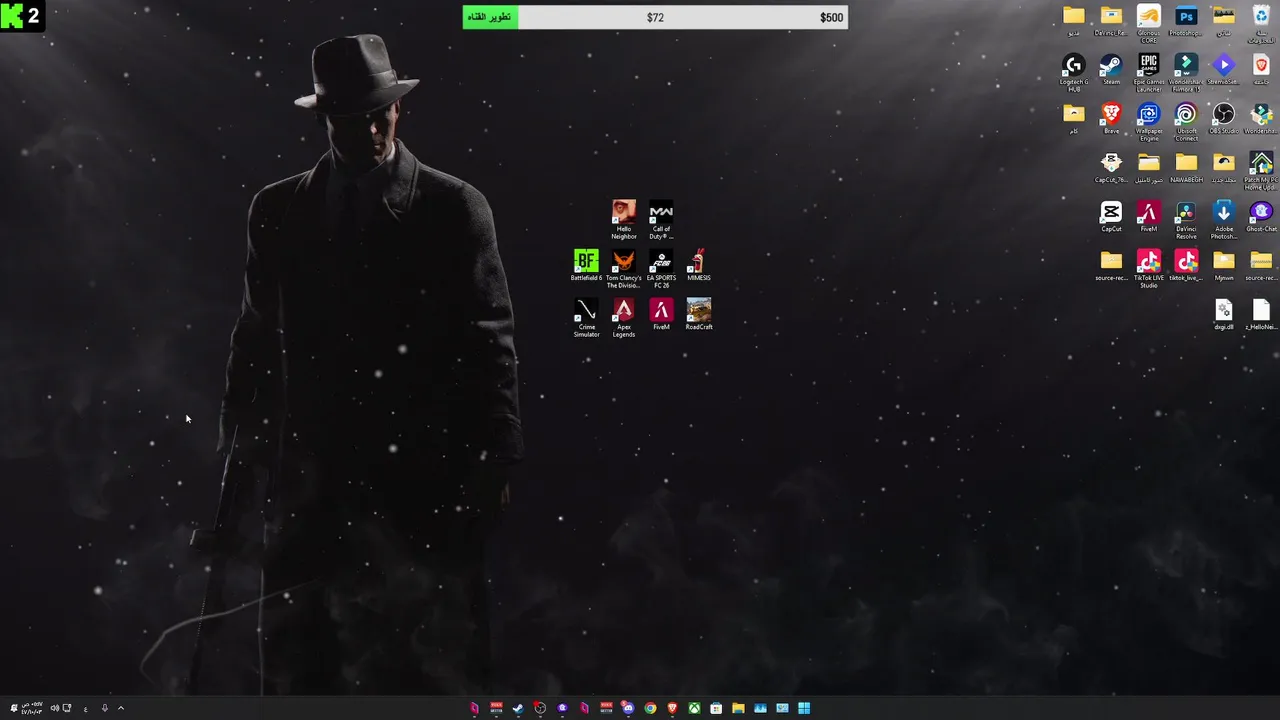Open the taskbar clock and date
The width and height of the screenshot is (1280, 720).
tap(32, 708)
